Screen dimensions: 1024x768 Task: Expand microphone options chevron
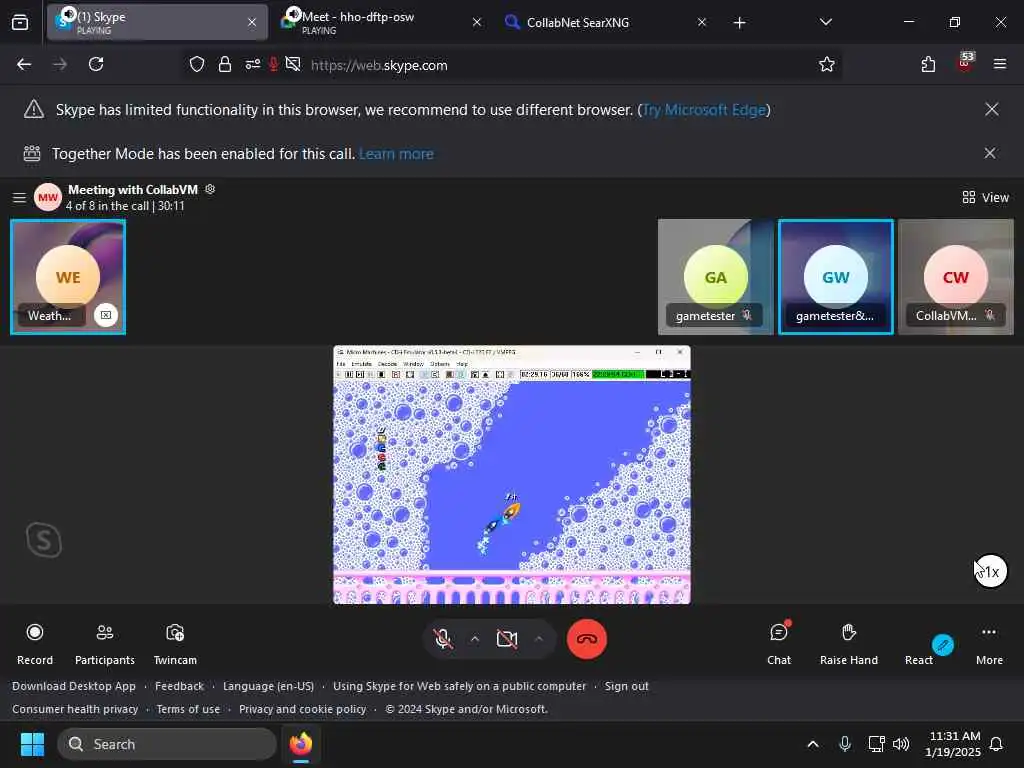[x=475, y=639]
